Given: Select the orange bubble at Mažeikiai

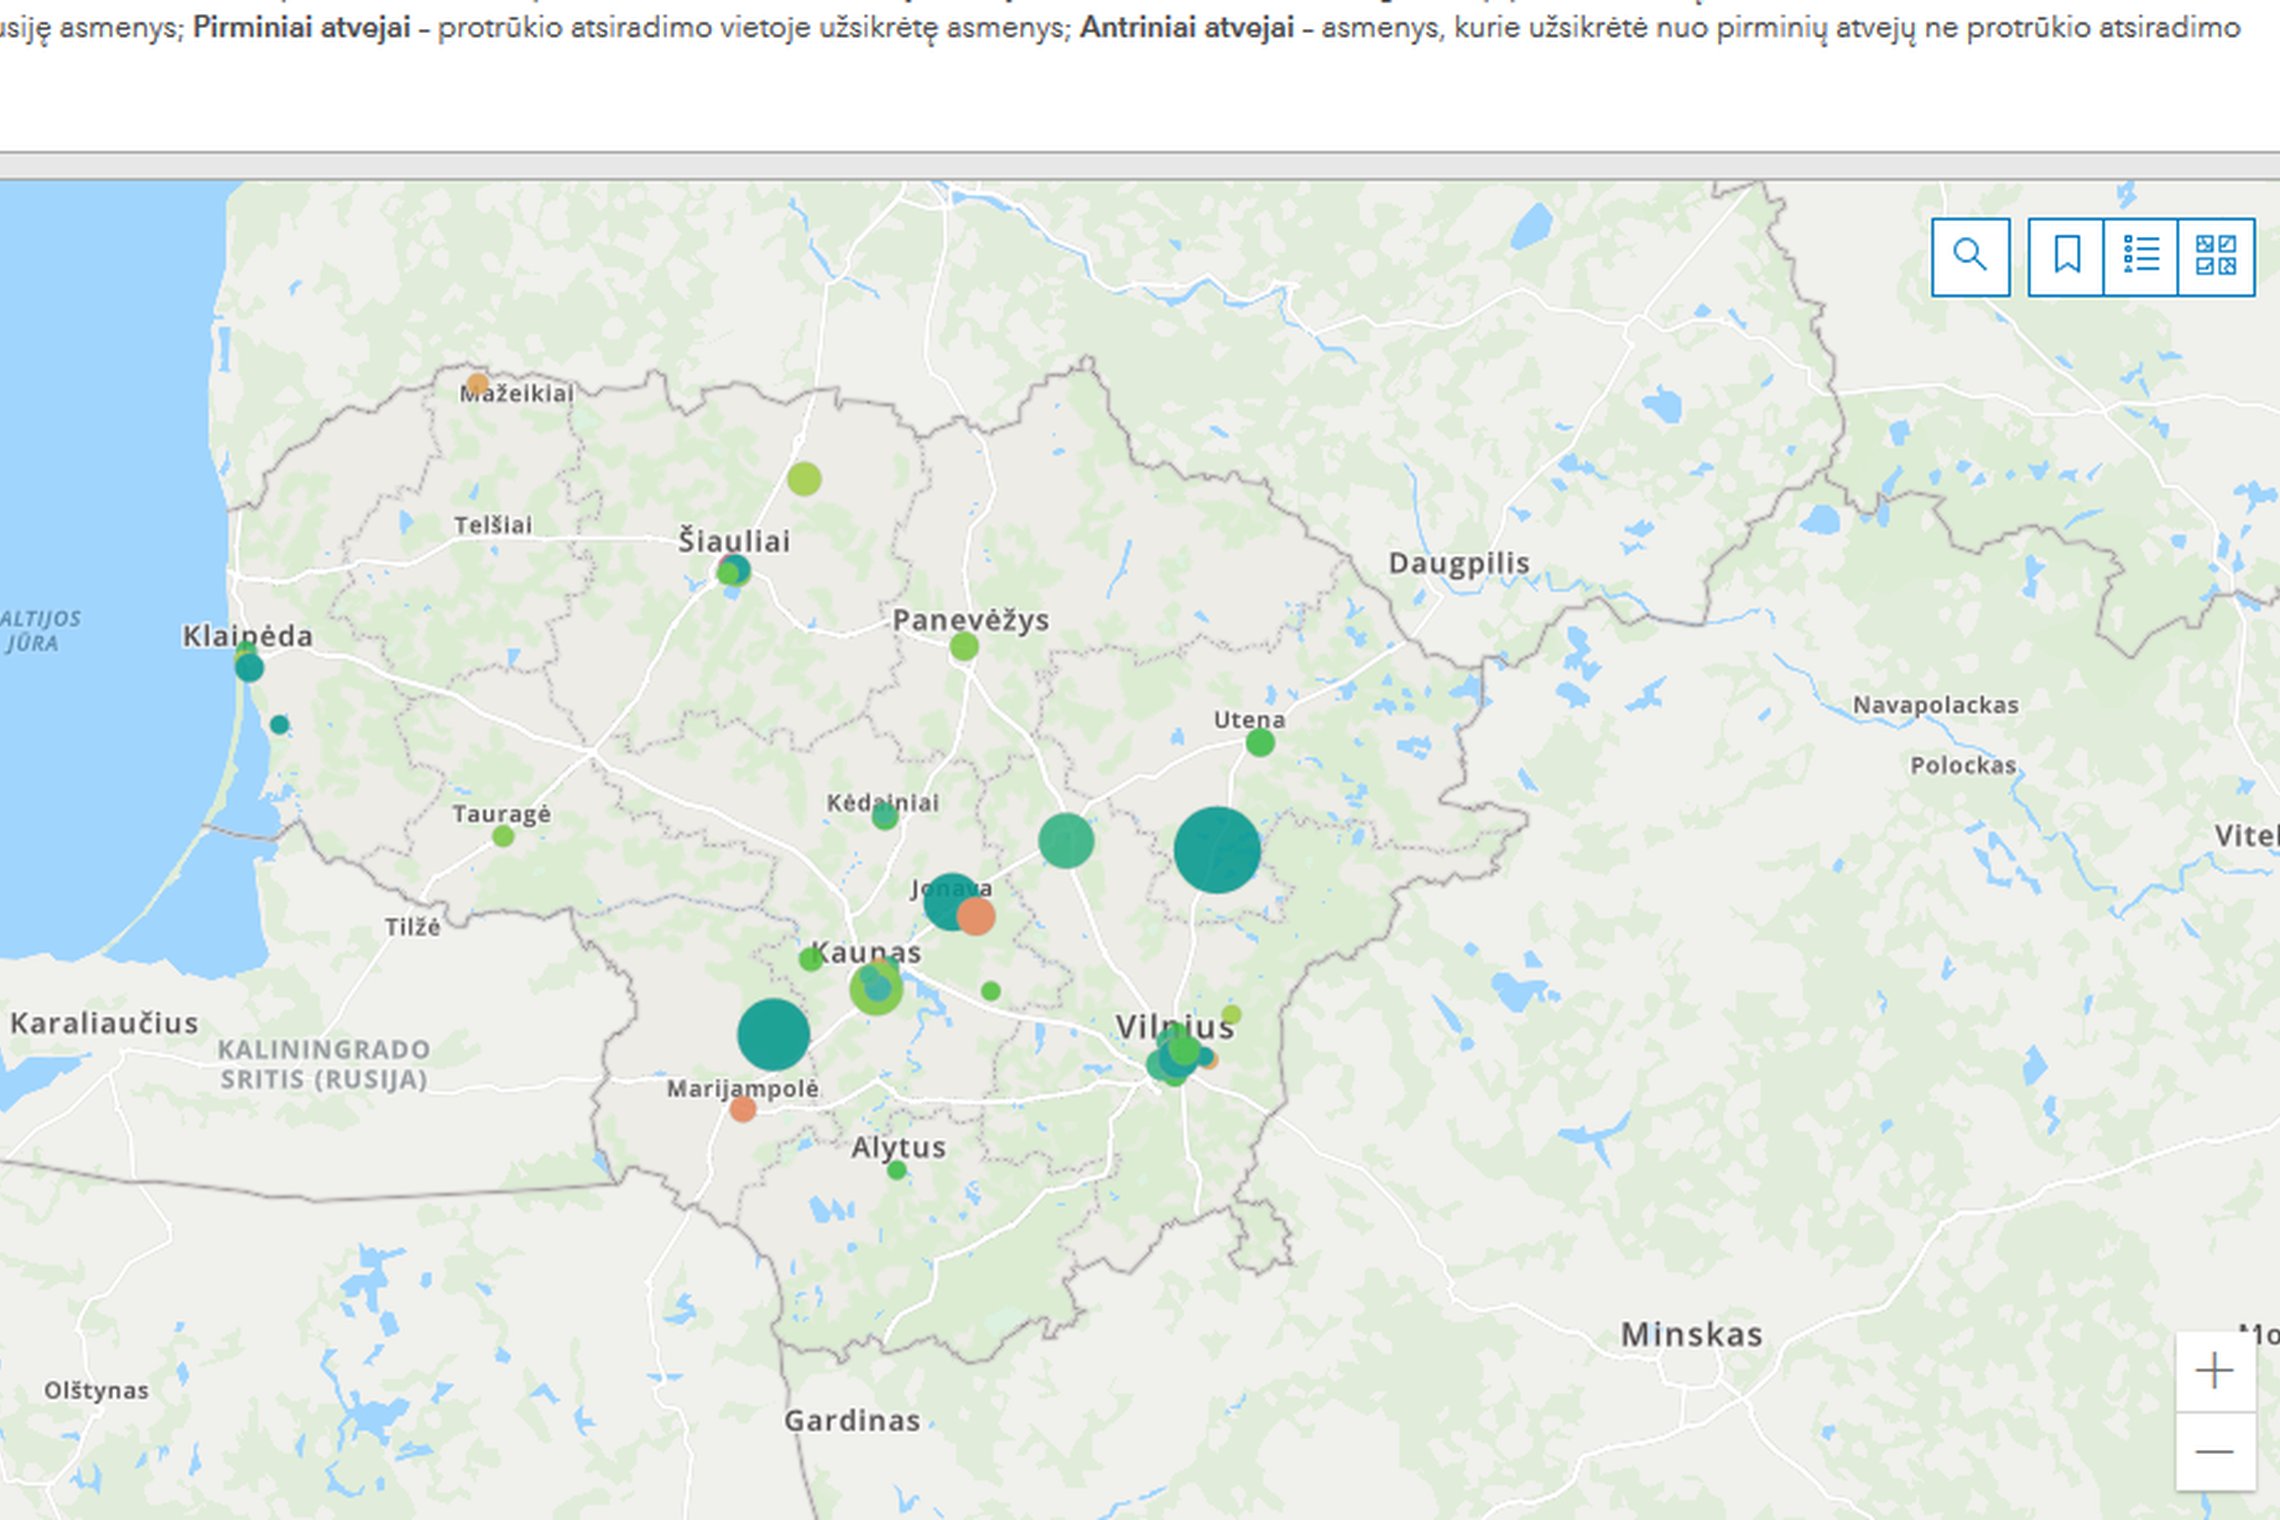Looking at the screenshot, I should coord(478,384).
